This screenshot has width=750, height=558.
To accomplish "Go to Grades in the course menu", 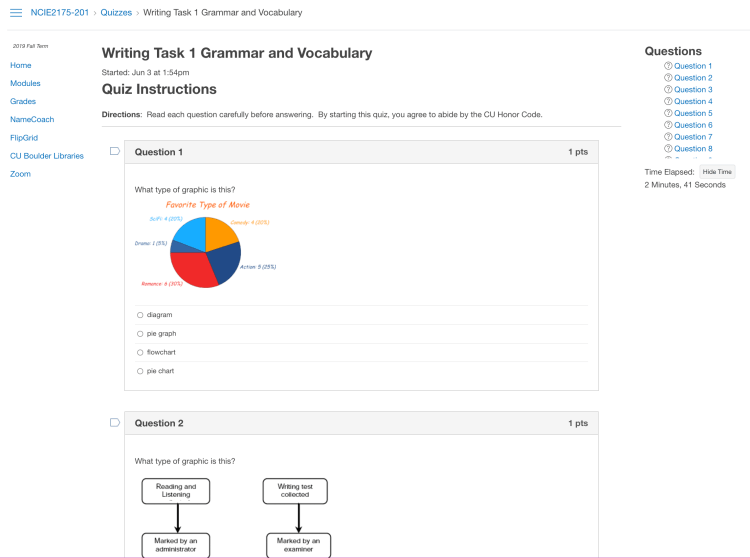I will [23, 101].
